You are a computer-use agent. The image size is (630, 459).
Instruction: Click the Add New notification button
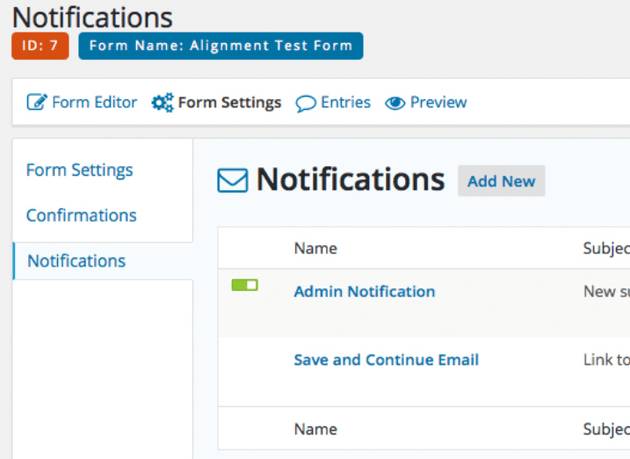(x=501, y=181)
